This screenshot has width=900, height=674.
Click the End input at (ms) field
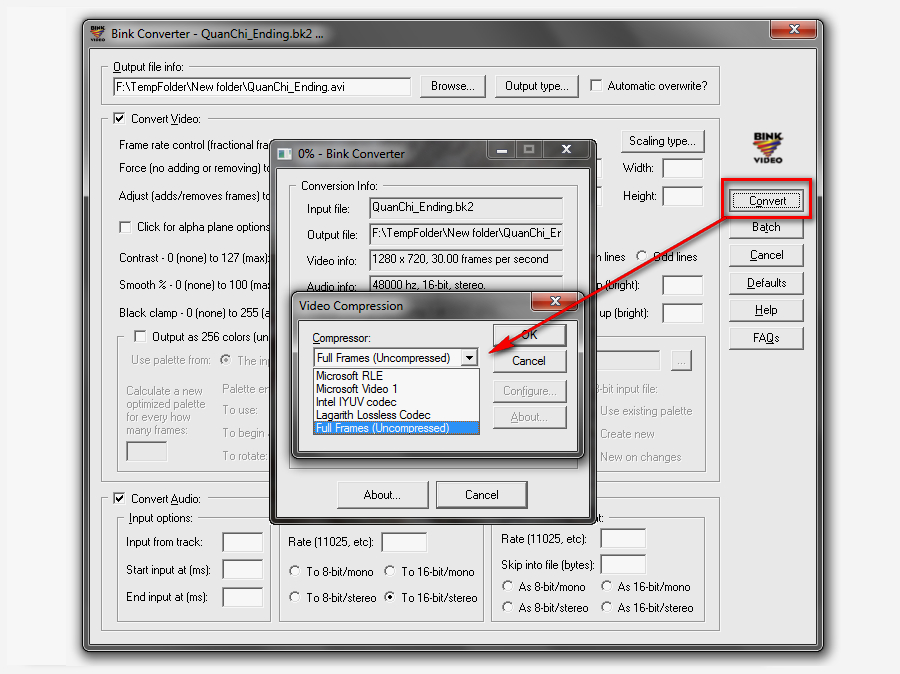(x=243, y=597)
